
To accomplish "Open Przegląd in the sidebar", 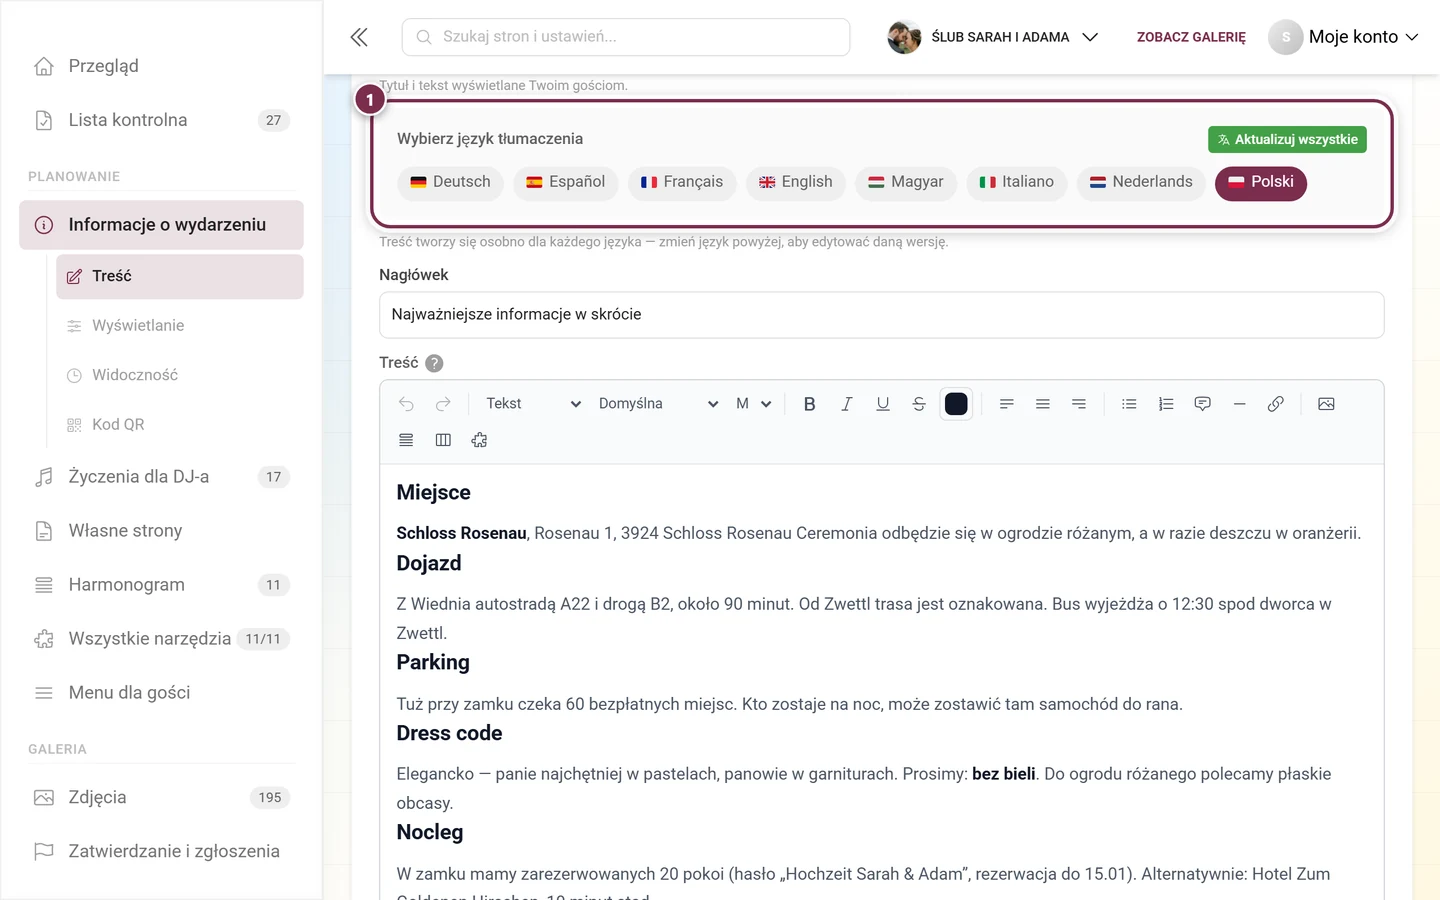I will point(161,66).
